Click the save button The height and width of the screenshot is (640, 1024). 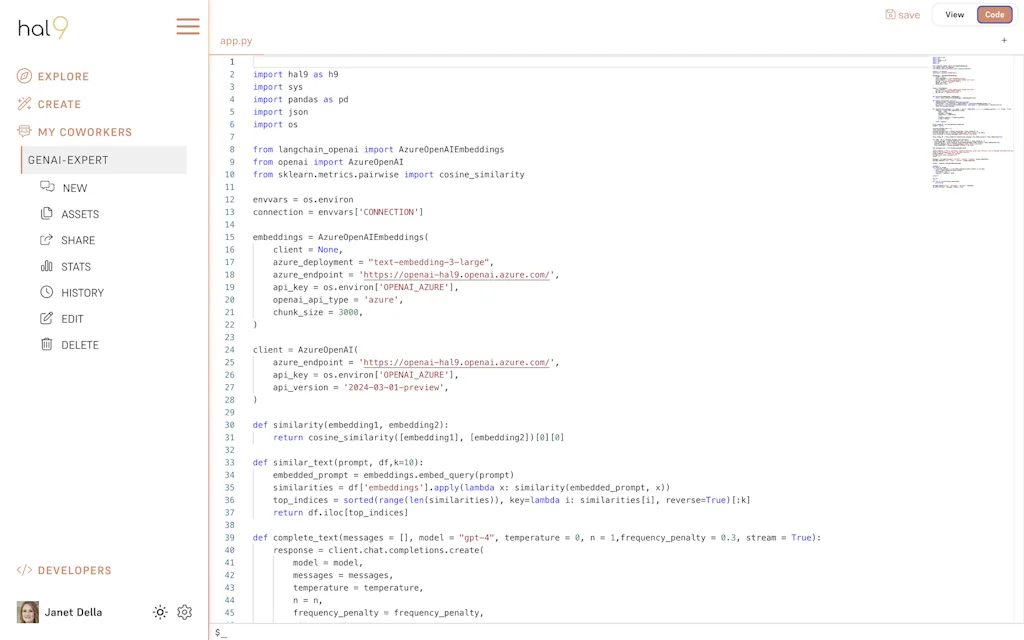coord(902,15)
